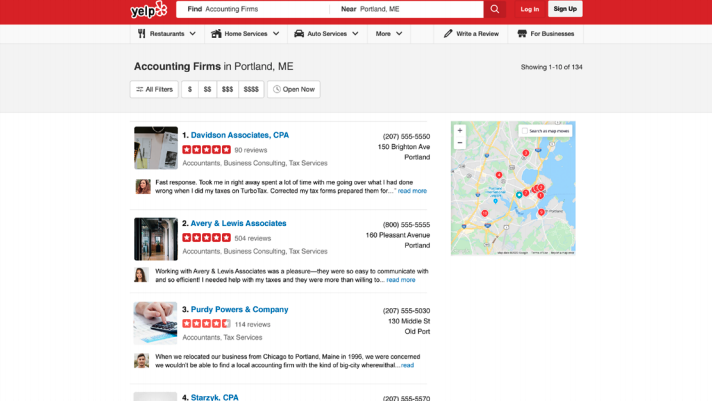Open the More menu

tap(389, 34)
